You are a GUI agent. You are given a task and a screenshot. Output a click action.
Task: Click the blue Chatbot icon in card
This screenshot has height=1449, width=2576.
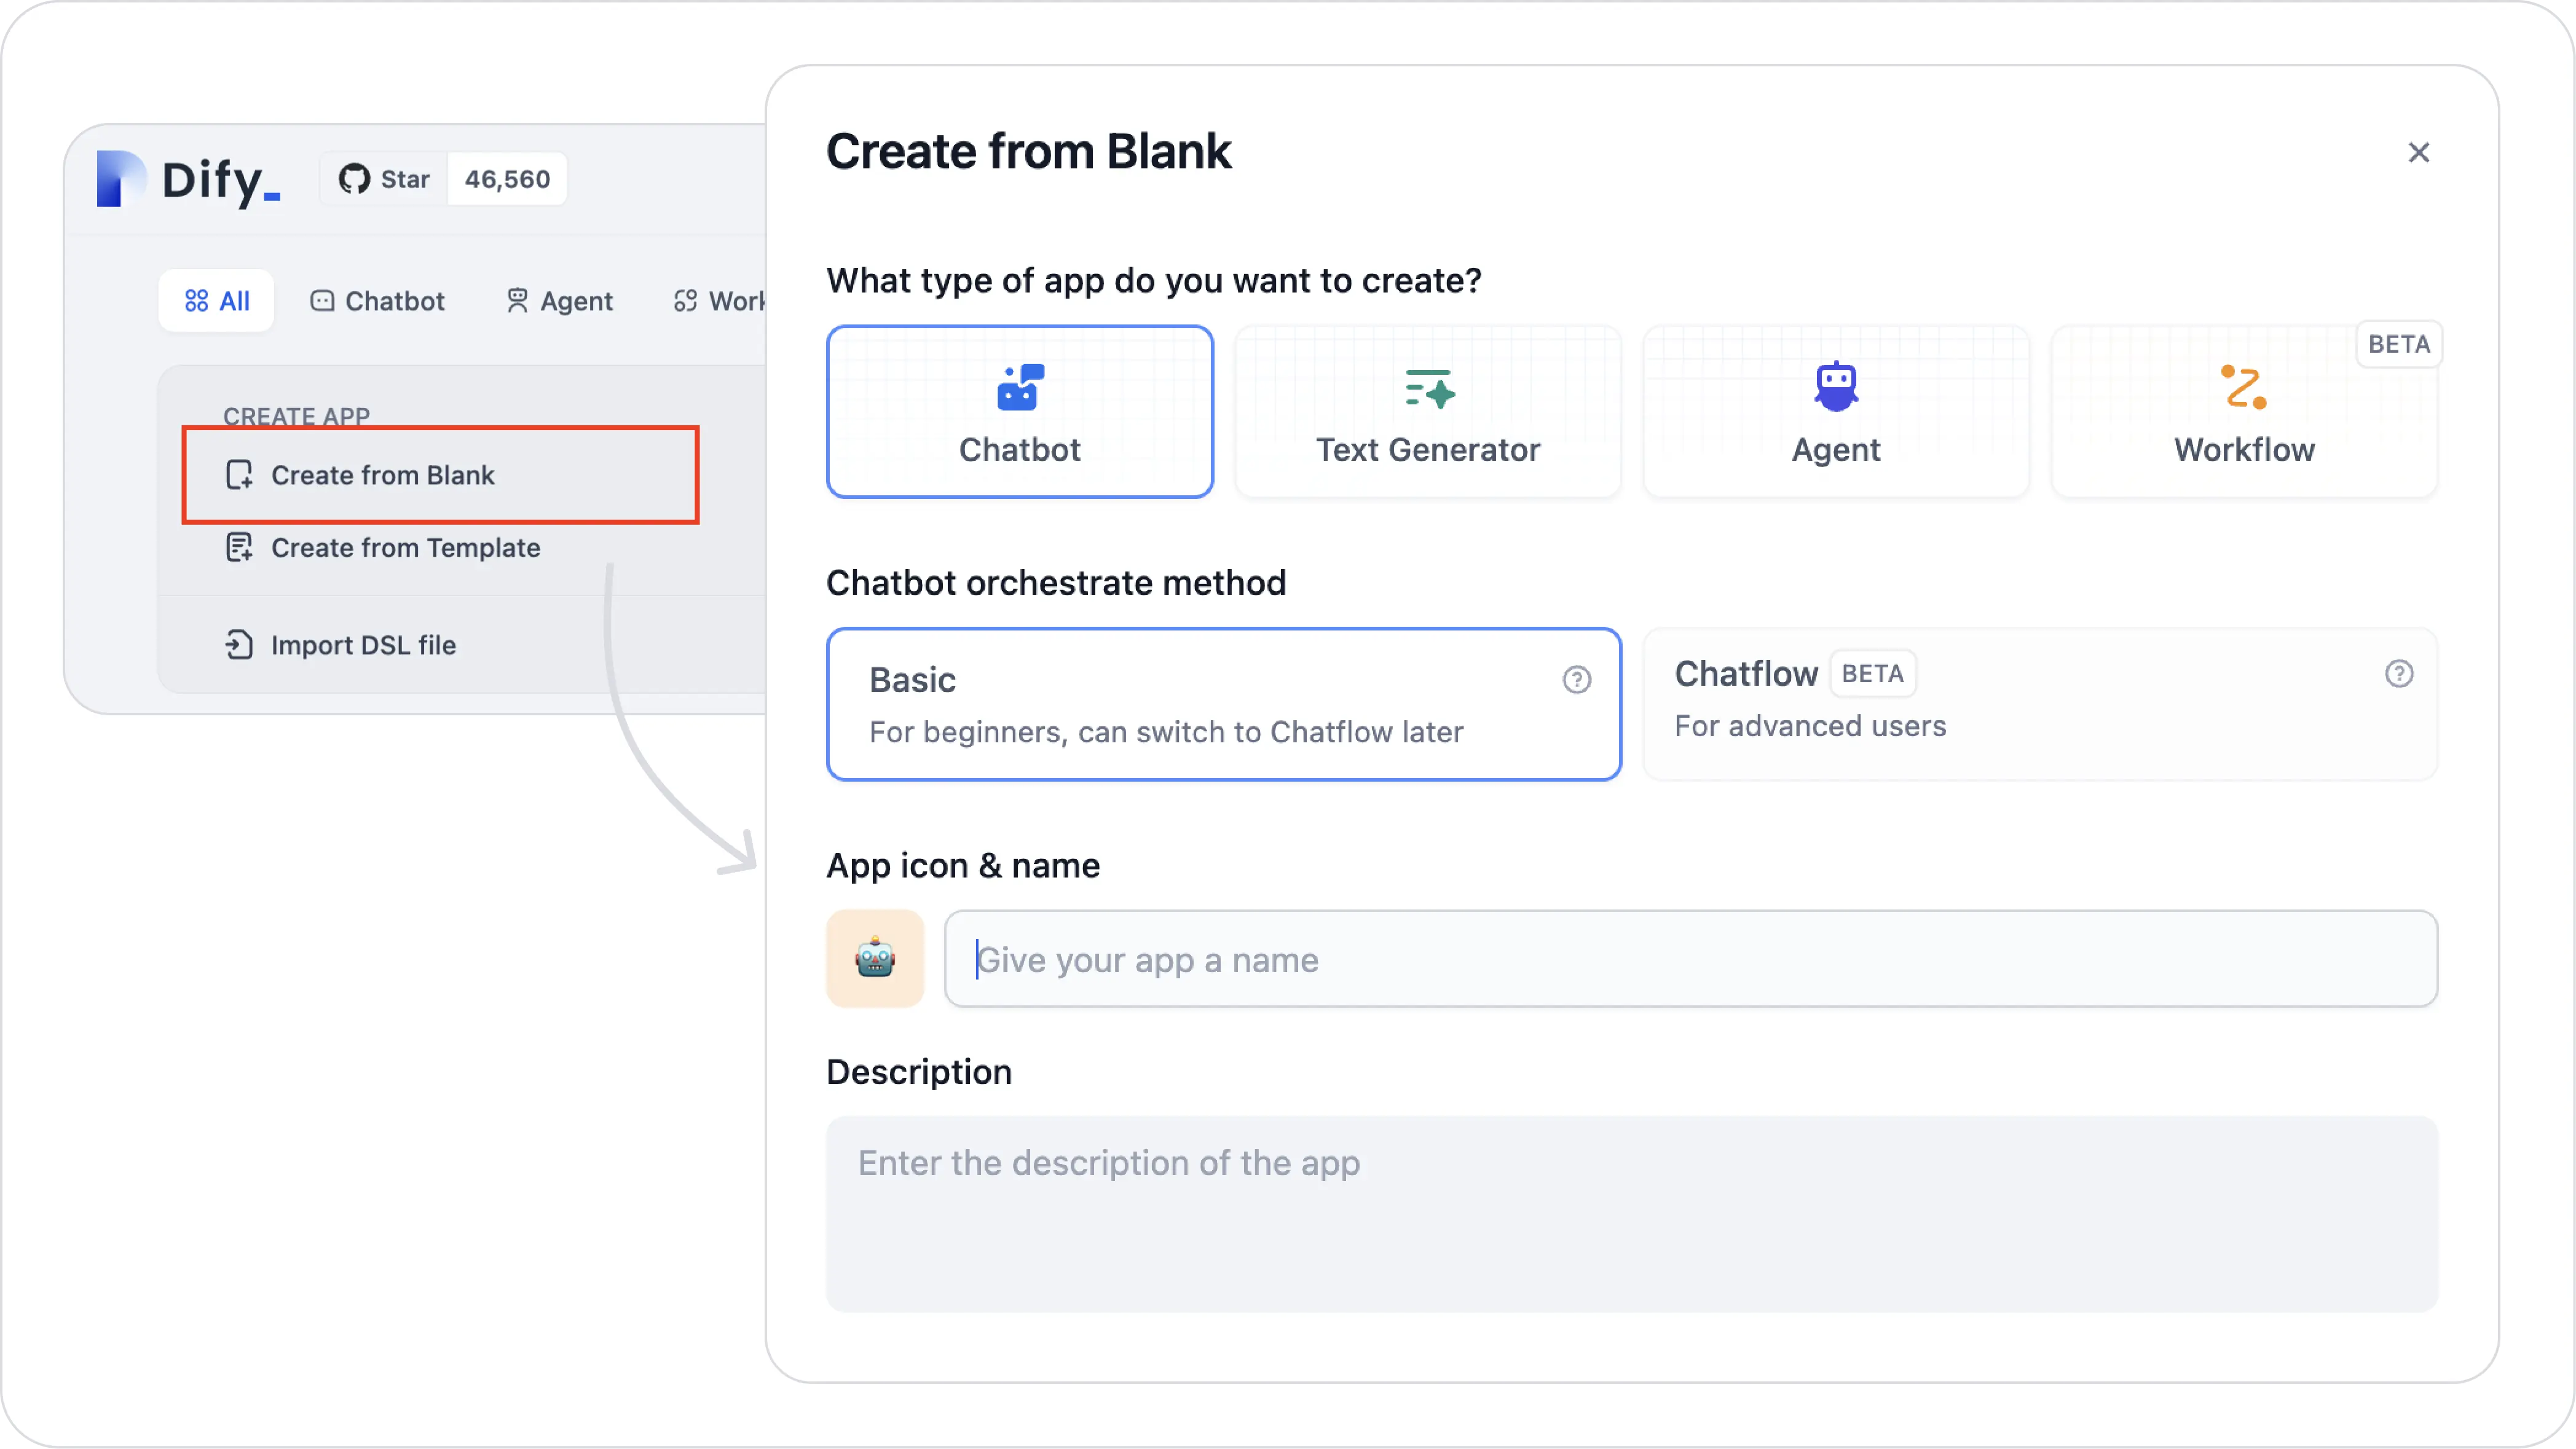pos(1020,388)
